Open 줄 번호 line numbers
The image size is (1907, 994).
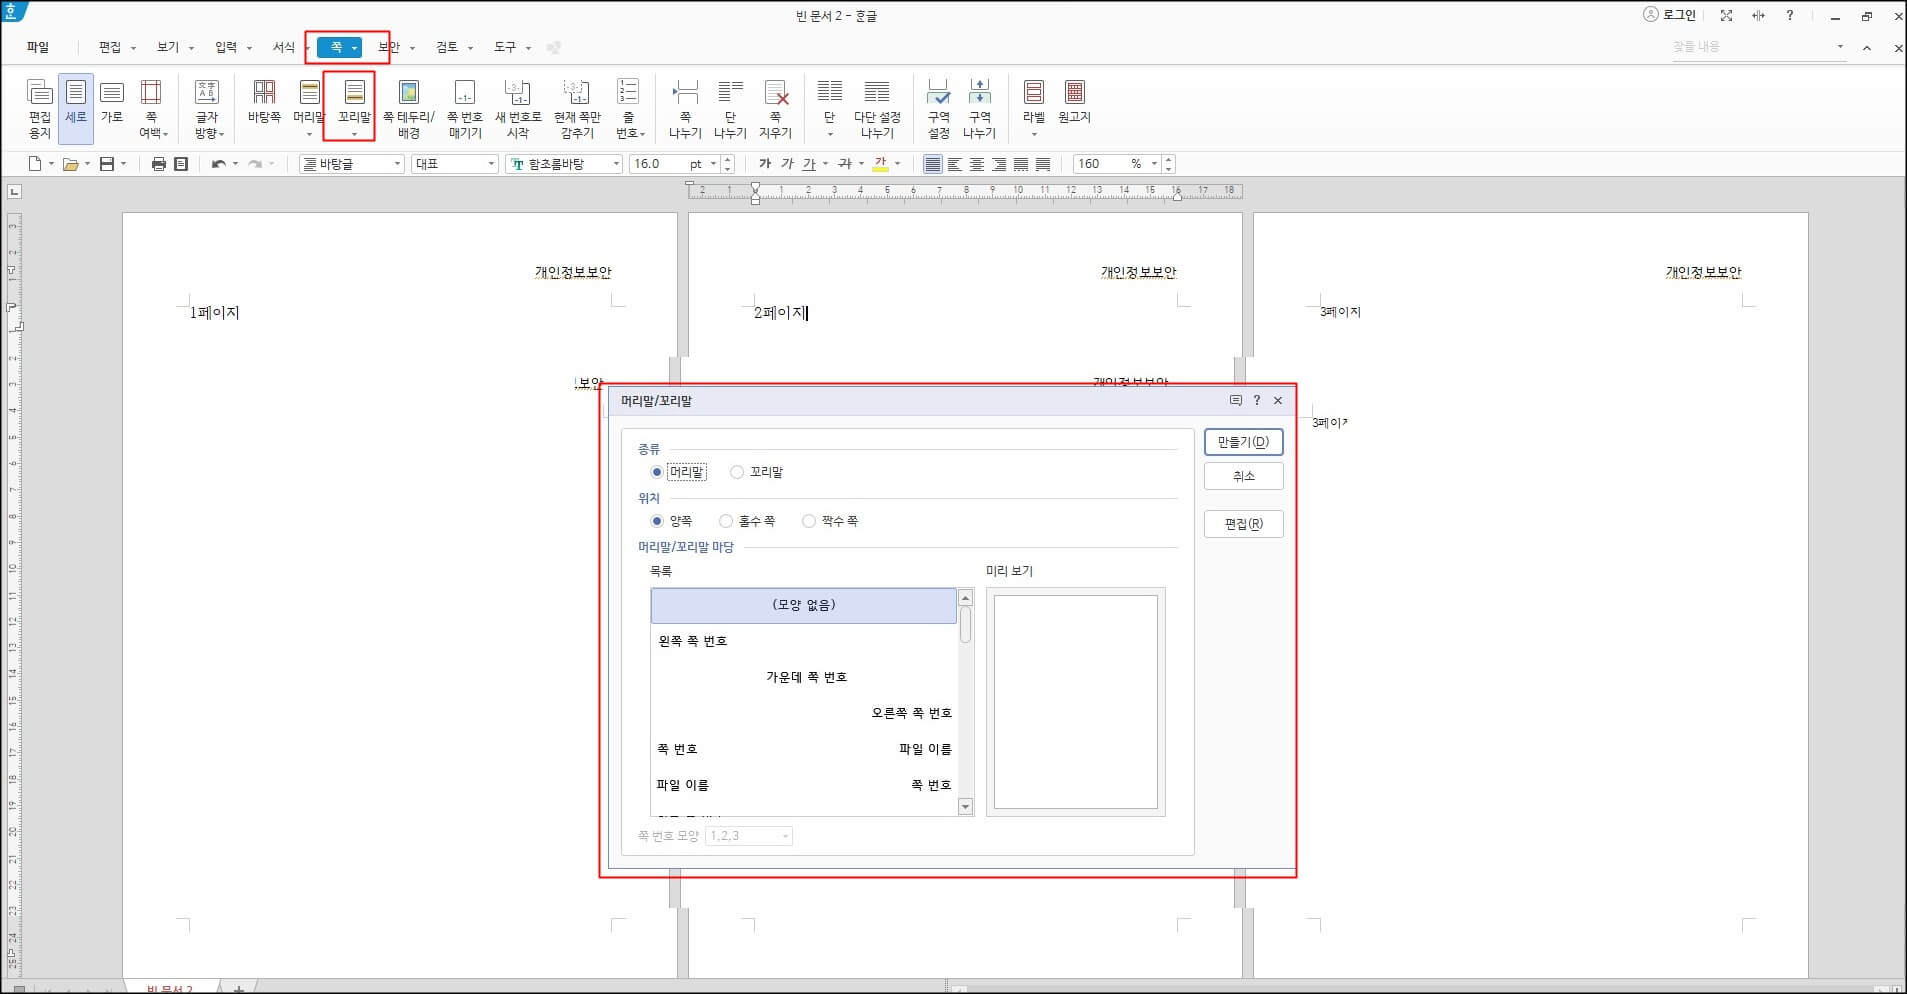(x=628, y=108)
